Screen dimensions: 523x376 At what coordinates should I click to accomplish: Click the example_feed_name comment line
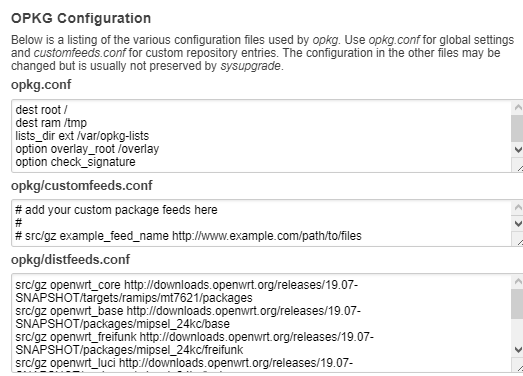[x=188, y=236]
